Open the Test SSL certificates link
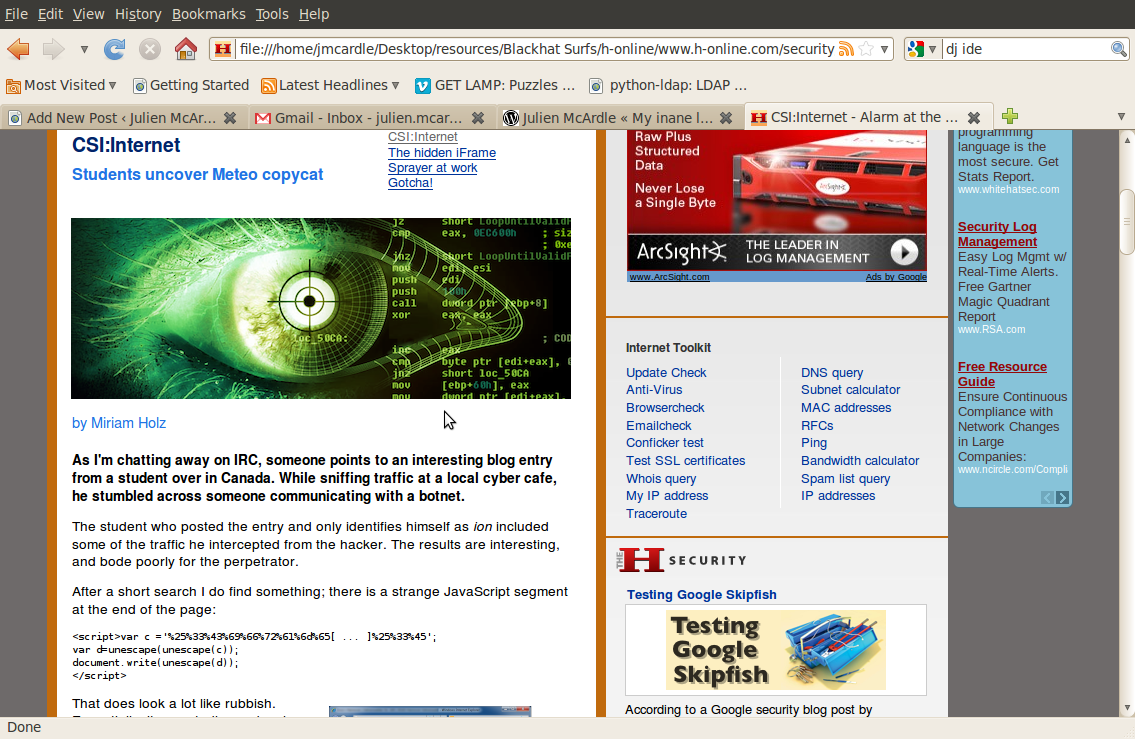Viewport: 1135px width, 739px height. point(685,460)
